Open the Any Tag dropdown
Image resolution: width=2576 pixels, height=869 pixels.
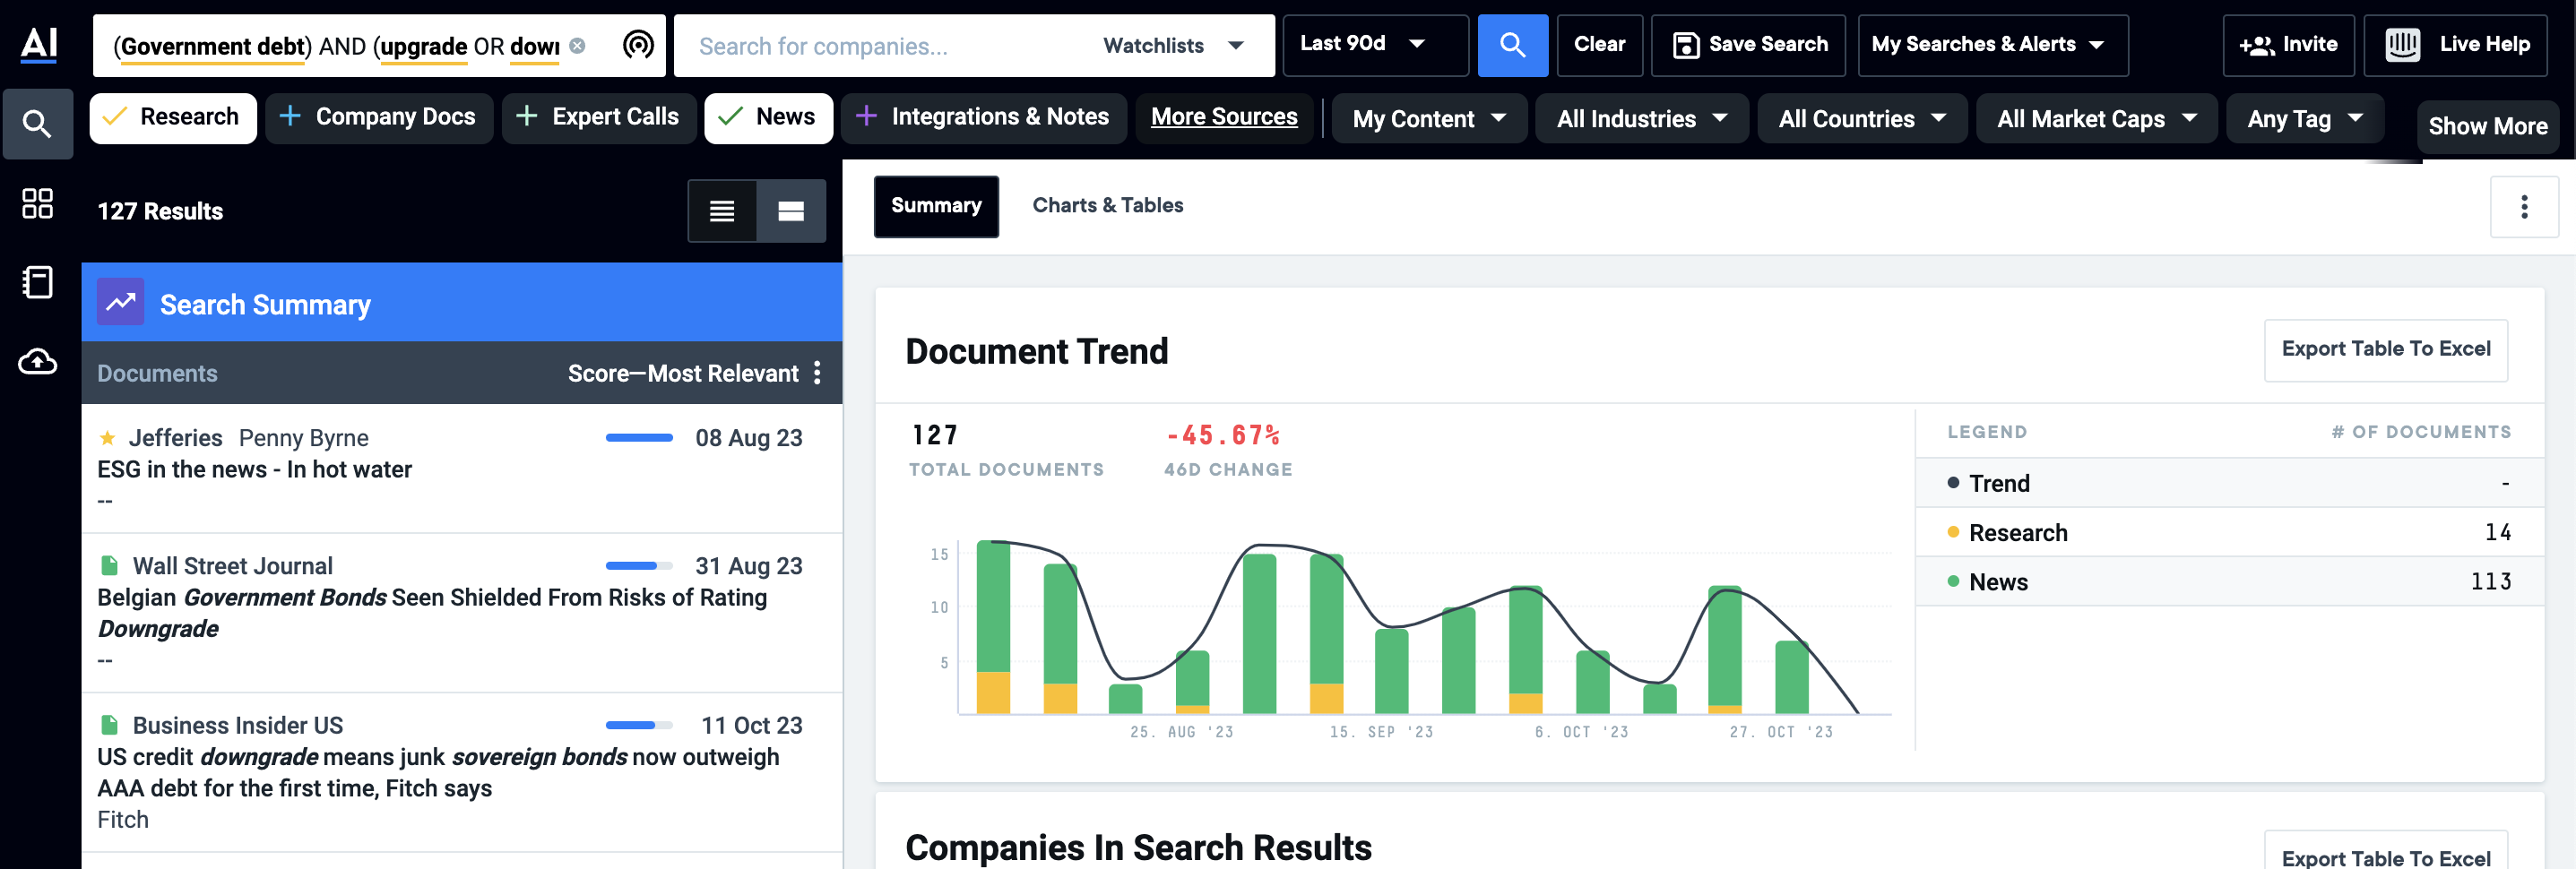pos(2305,119)
